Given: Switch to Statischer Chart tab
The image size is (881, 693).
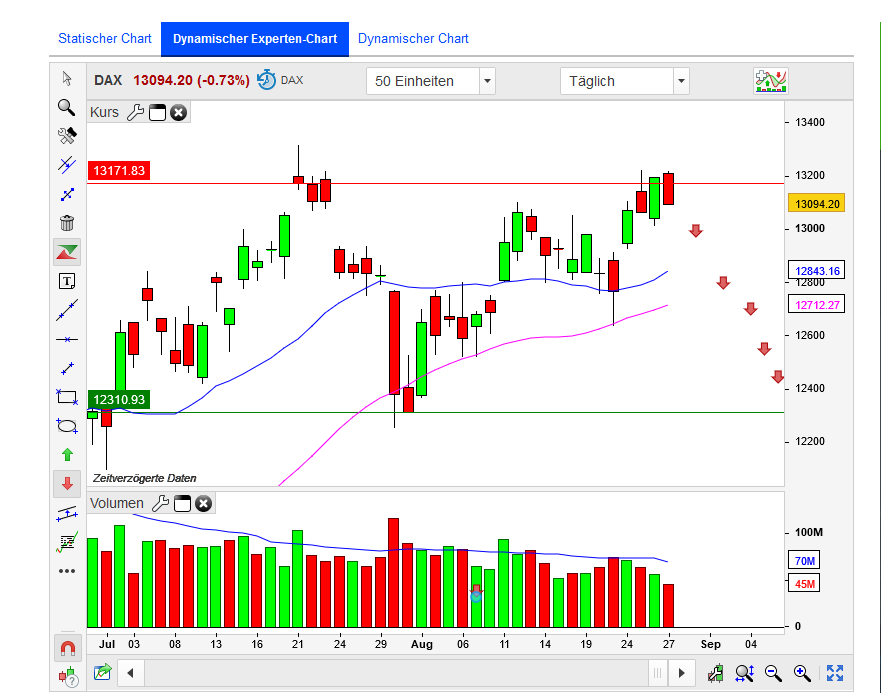Looking at the screenshot, I should tap(105, 38).
